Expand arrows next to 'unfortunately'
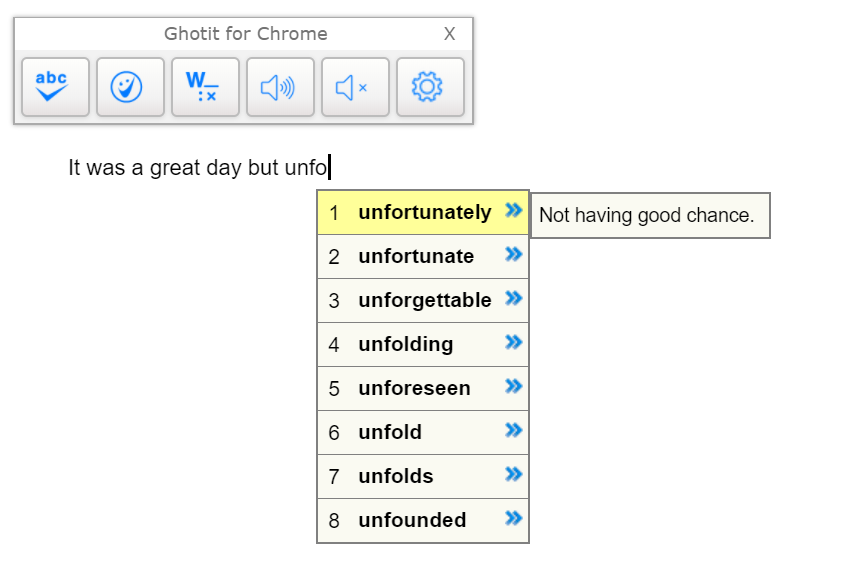 pos(514,211)
